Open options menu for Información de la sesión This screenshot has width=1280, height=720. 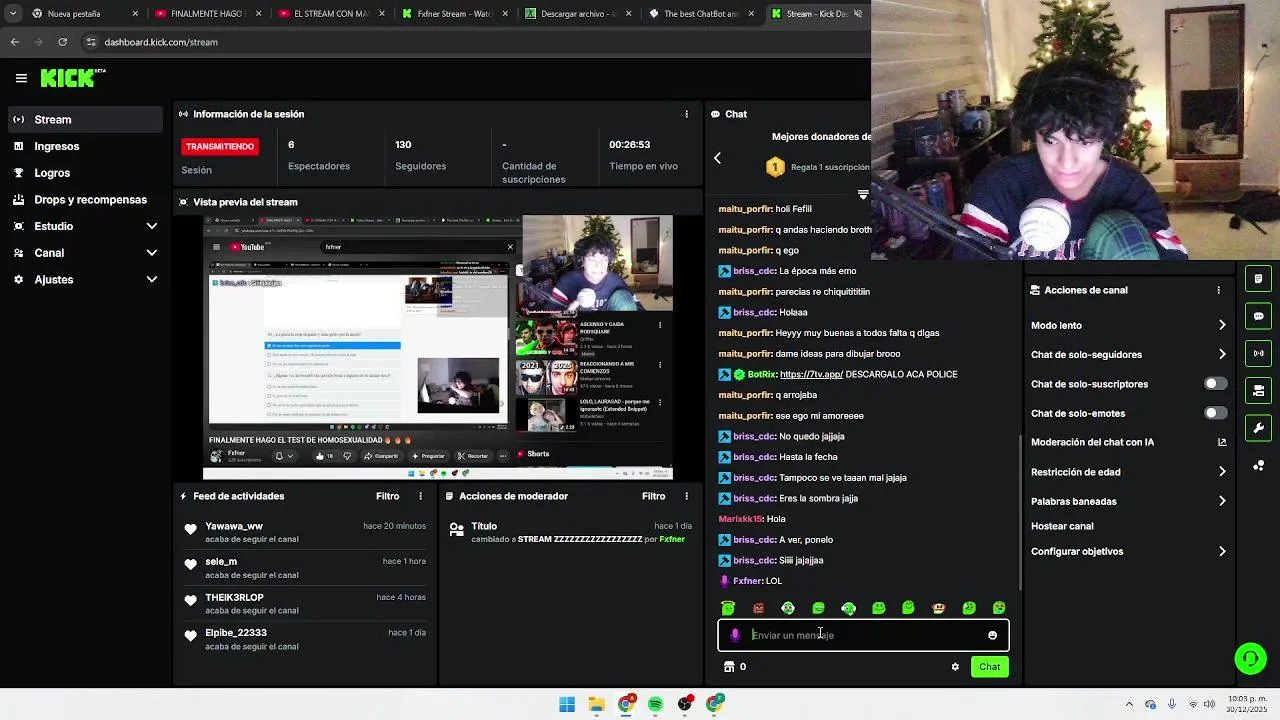(x=686, y=114)
